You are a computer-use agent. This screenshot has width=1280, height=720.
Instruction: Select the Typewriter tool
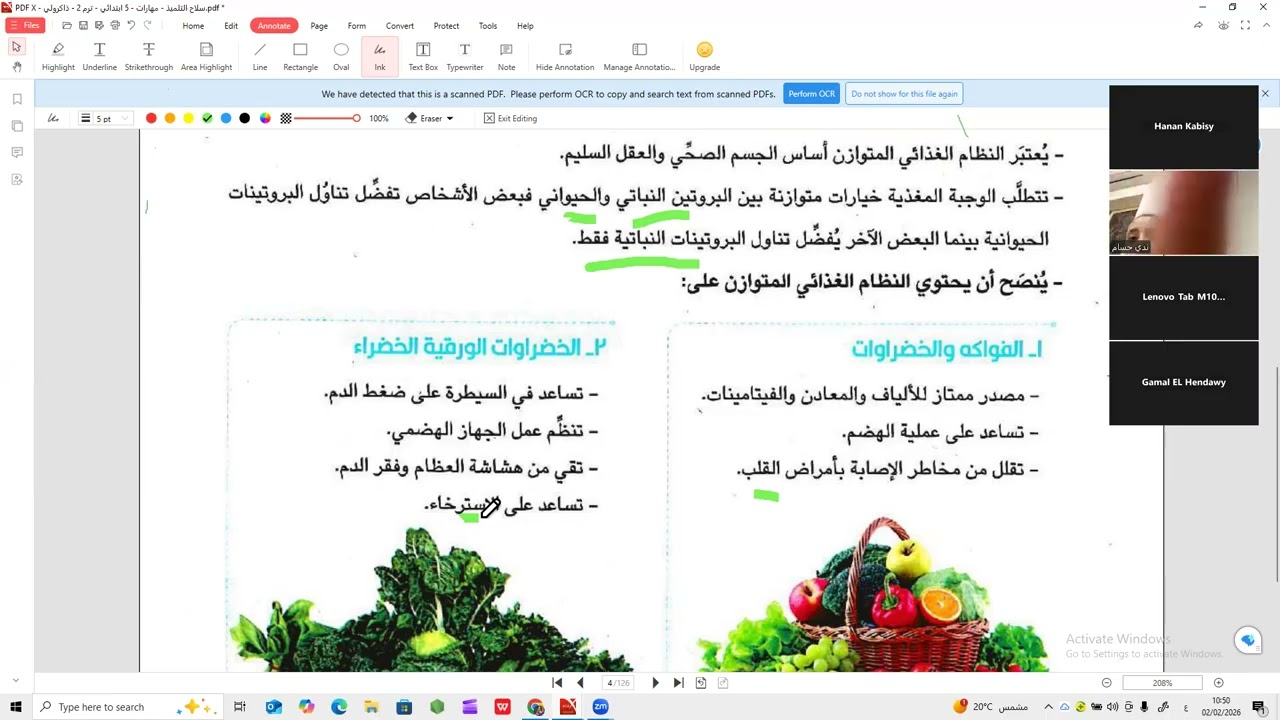(x=465, y=57)
